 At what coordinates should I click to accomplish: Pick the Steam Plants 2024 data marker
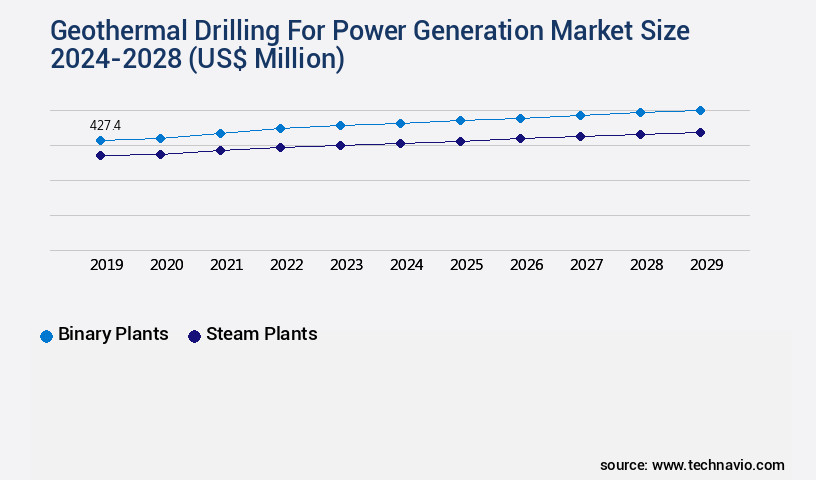[400, 143]
